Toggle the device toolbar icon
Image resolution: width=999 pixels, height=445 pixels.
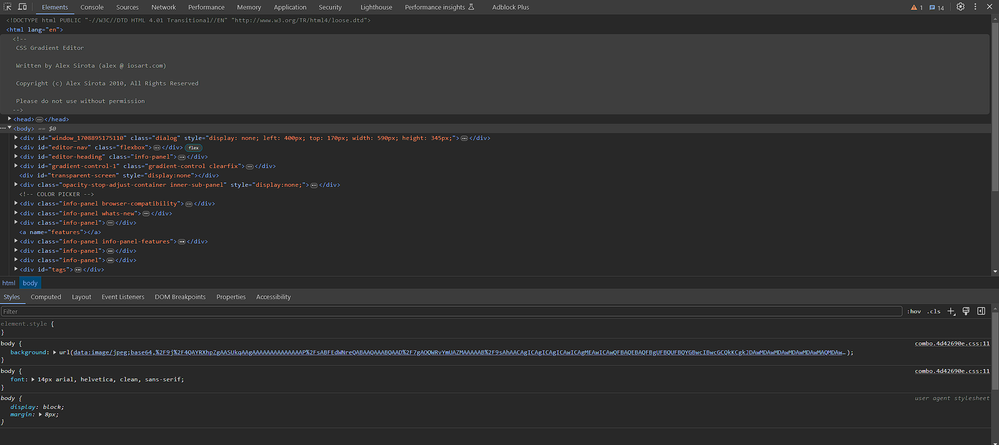click(x=22, y=7)
